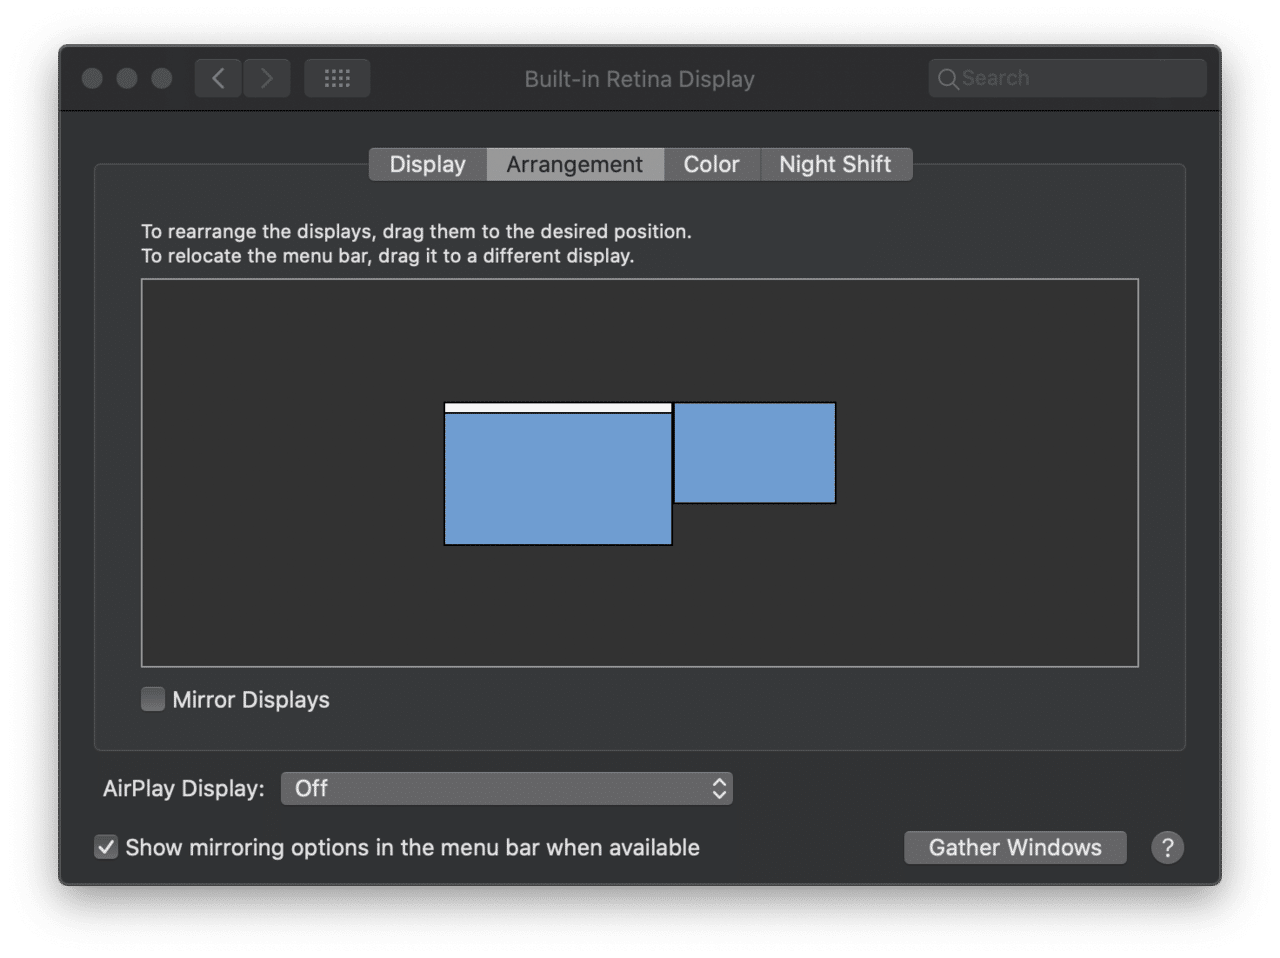Open the AirPlay Display dropdown
Screen dimensions: 1280x958
(x=507, y=788)
